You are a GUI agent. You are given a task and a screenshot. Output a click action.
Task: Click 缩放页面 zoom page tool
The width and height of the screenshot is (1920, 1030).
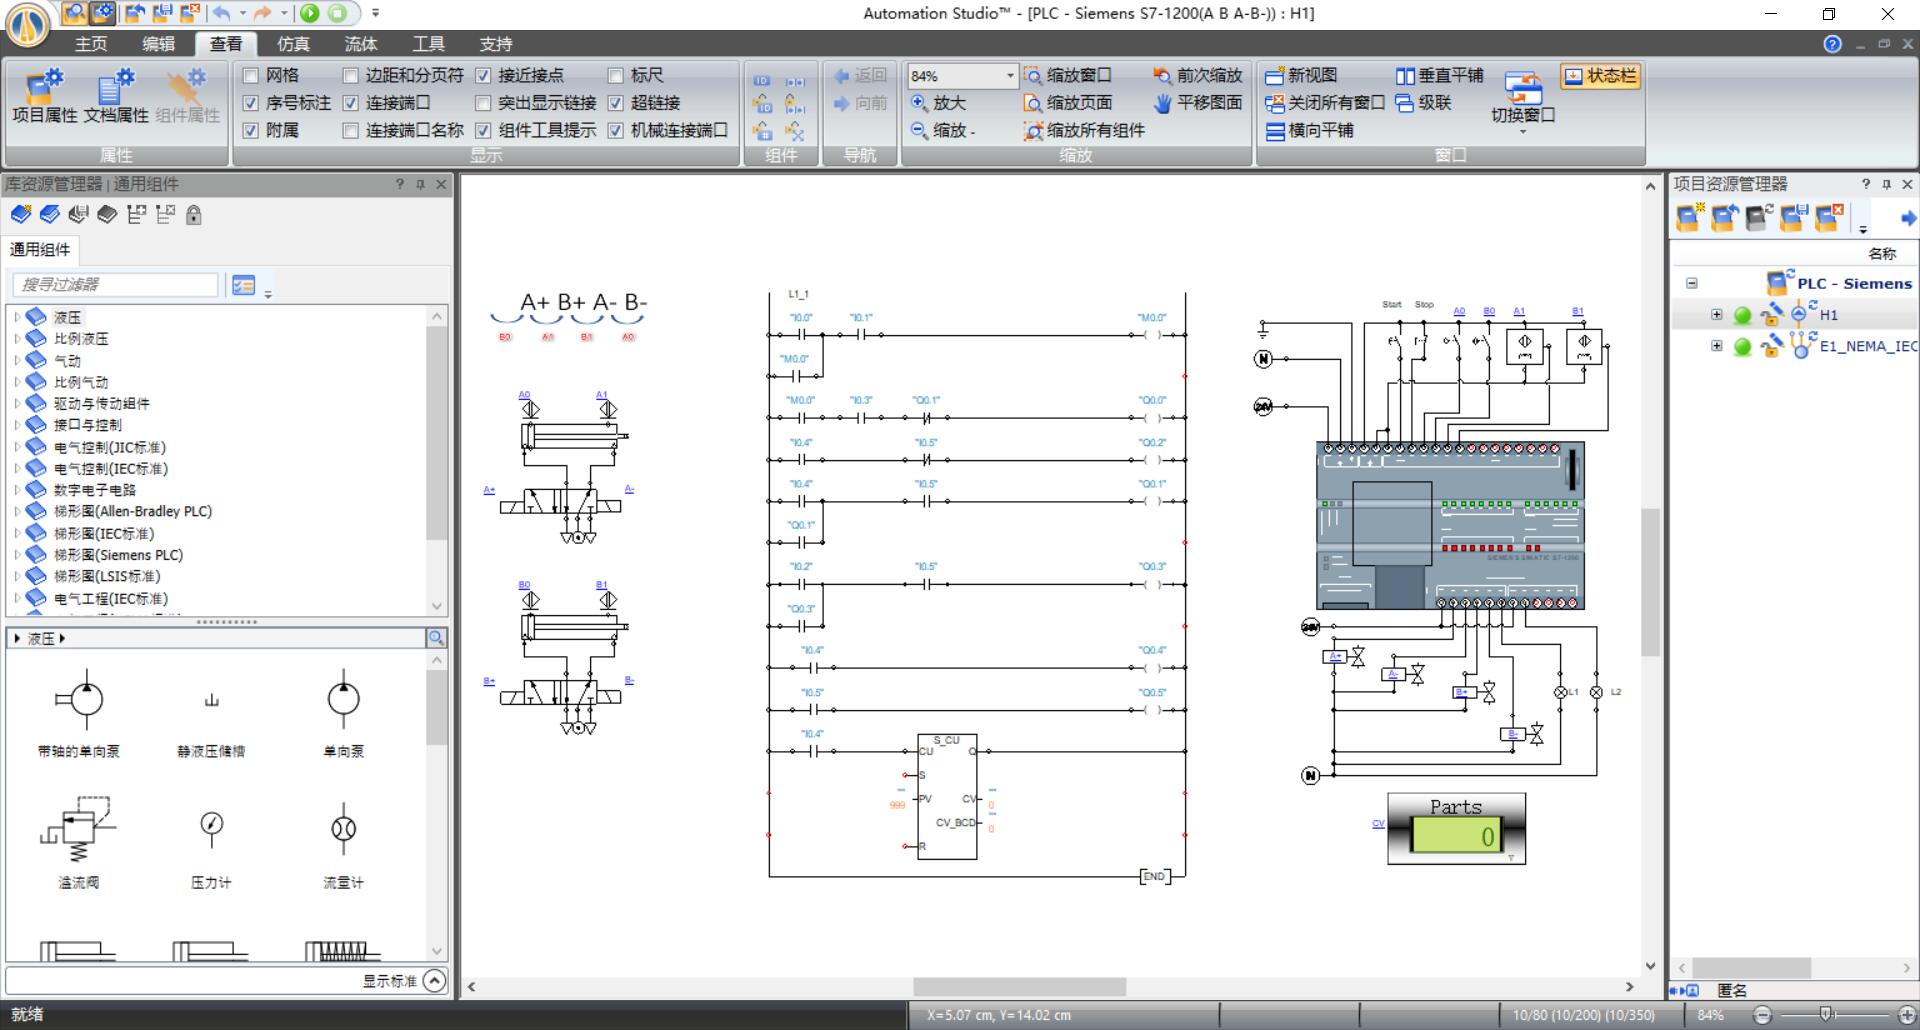pos(1067,103)
